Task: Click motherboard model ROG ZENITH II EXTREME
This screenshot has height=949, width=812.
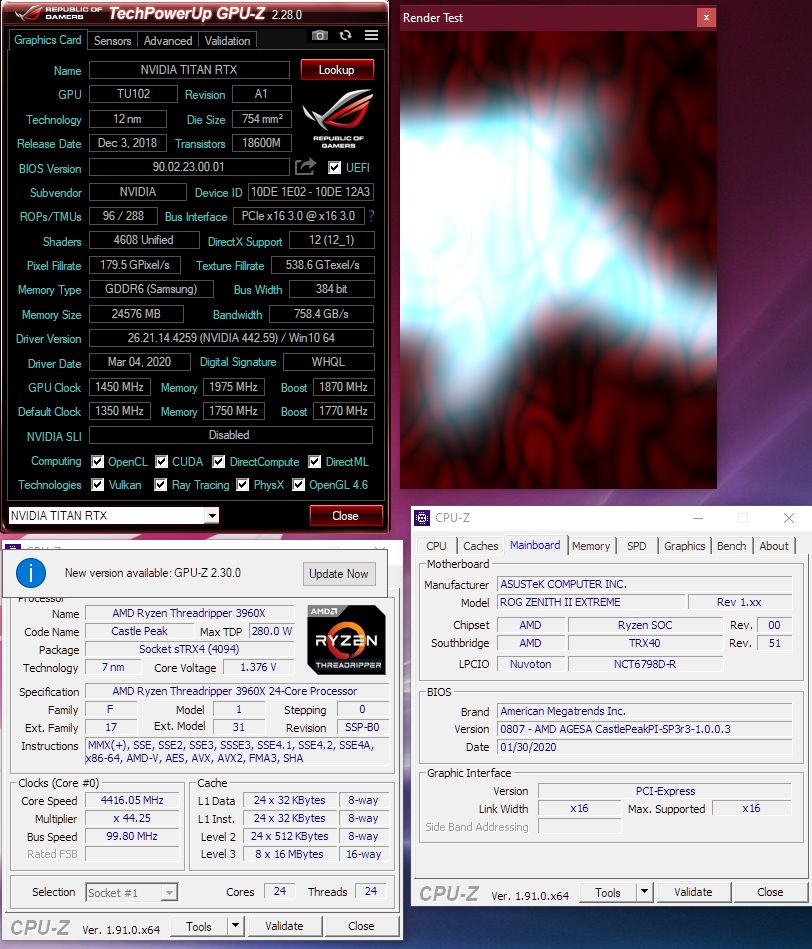Action: (591, 602)
